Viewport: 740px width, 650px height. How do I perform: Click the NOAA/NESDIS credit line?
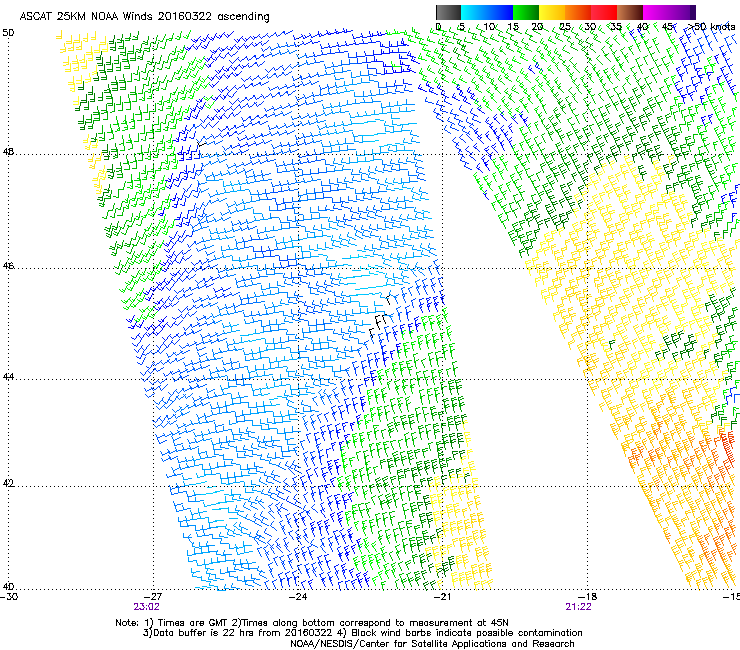coord(432,644)
